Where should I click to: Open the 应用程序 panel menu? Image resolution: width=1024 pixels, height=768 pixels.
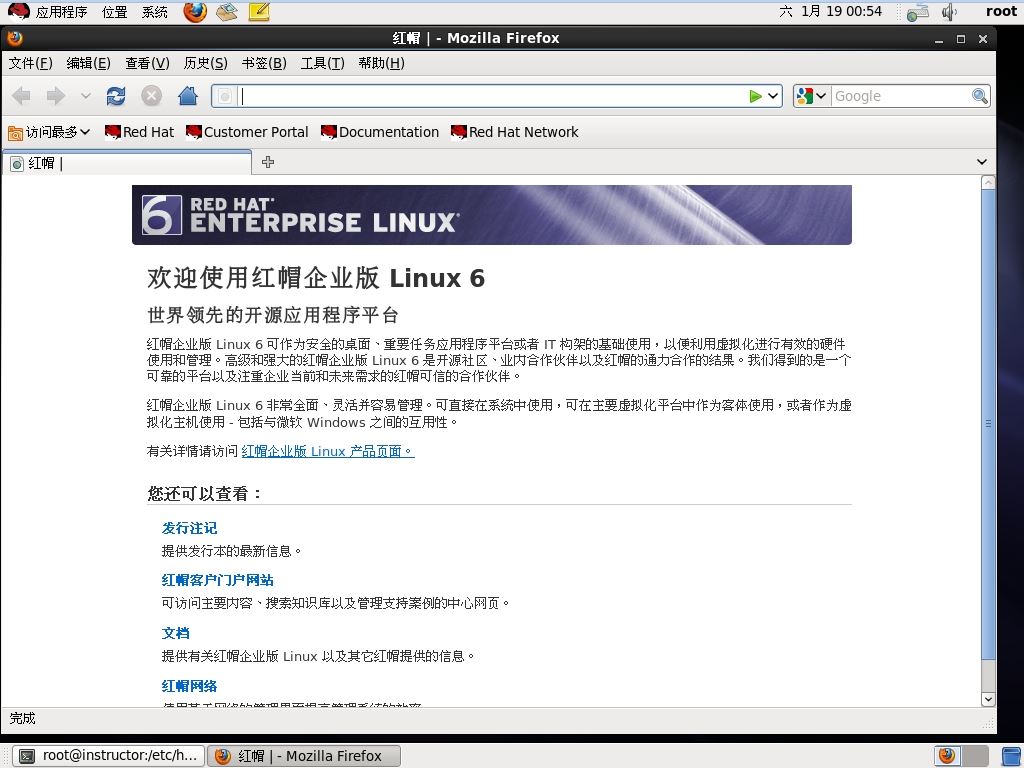pos(61,12)
